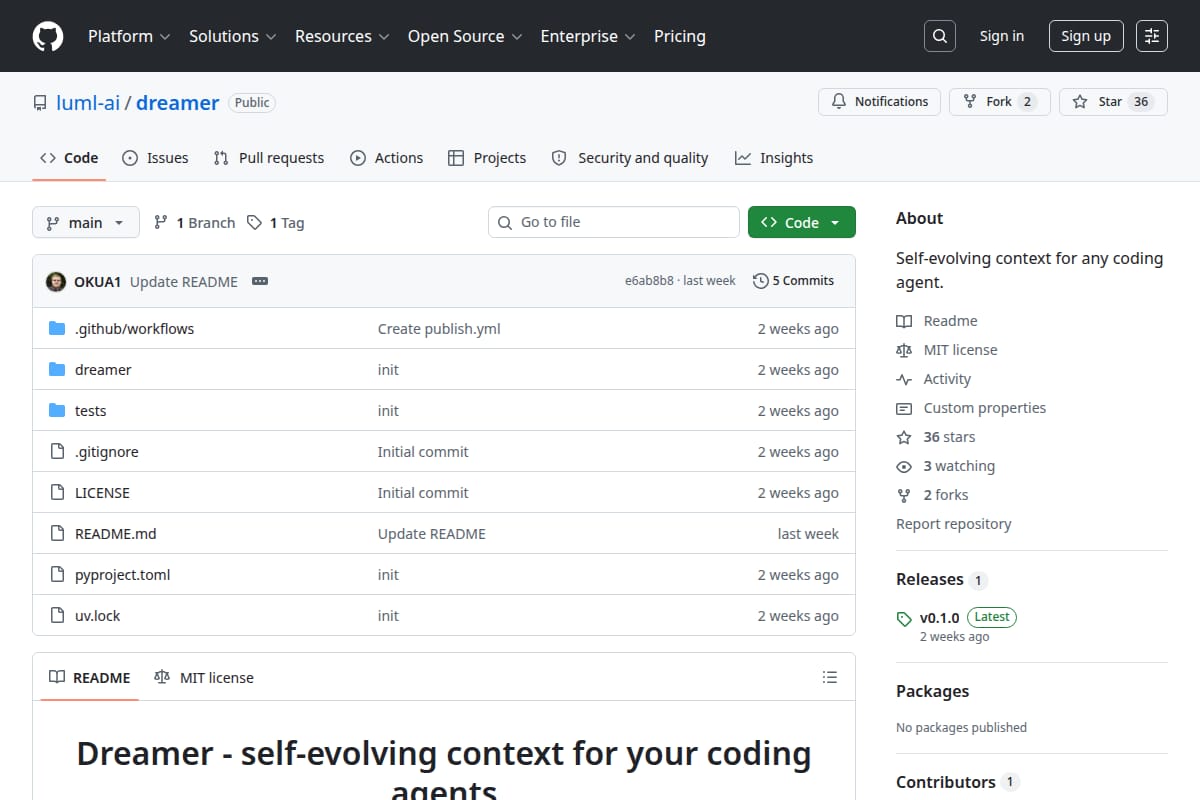Image resolution: width=1200 pixels, height=800 pixels.
Task: Click the dreamer folder icon
Action: (57, 370)
